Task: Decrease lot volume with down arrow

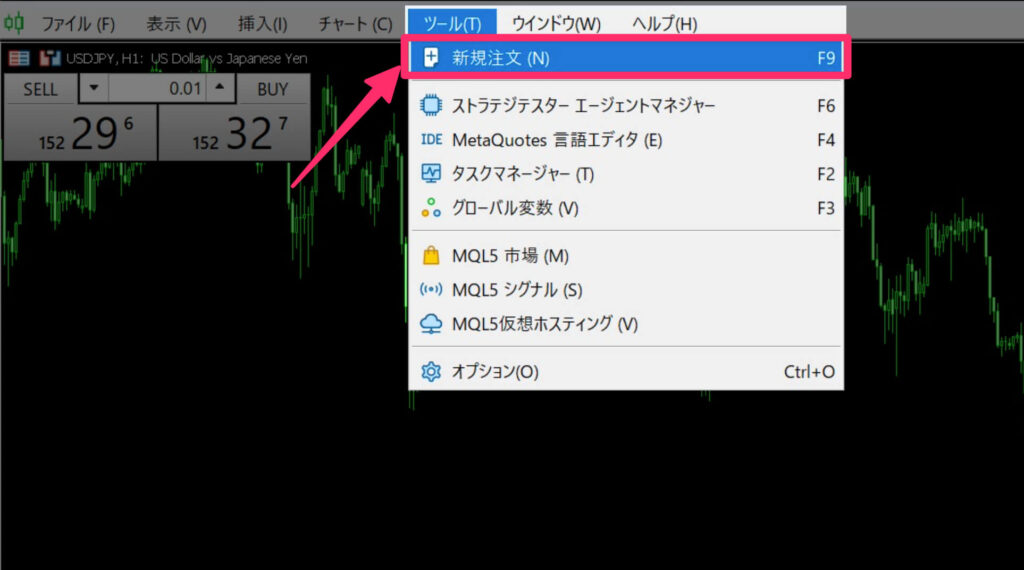Action: [94, 88]
